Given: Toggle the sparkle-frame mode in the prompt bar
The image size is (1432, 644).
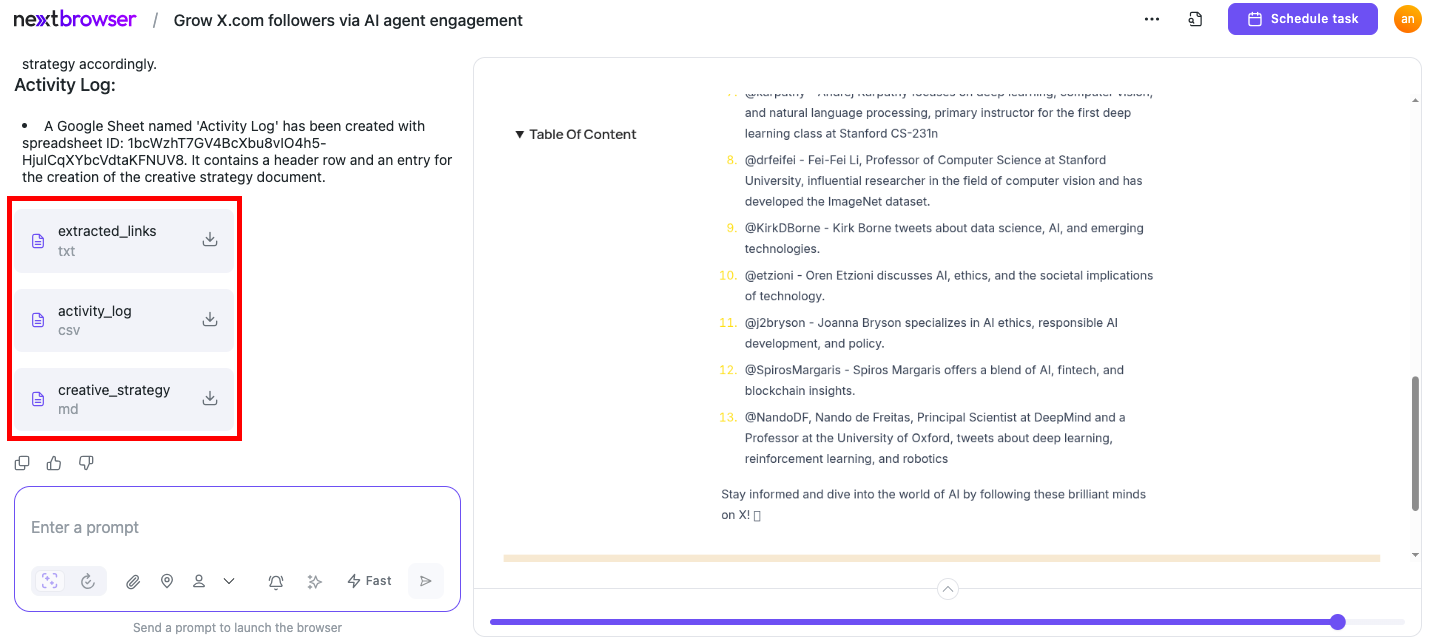Looking at the screenshot, I should [x=50, y=581].
